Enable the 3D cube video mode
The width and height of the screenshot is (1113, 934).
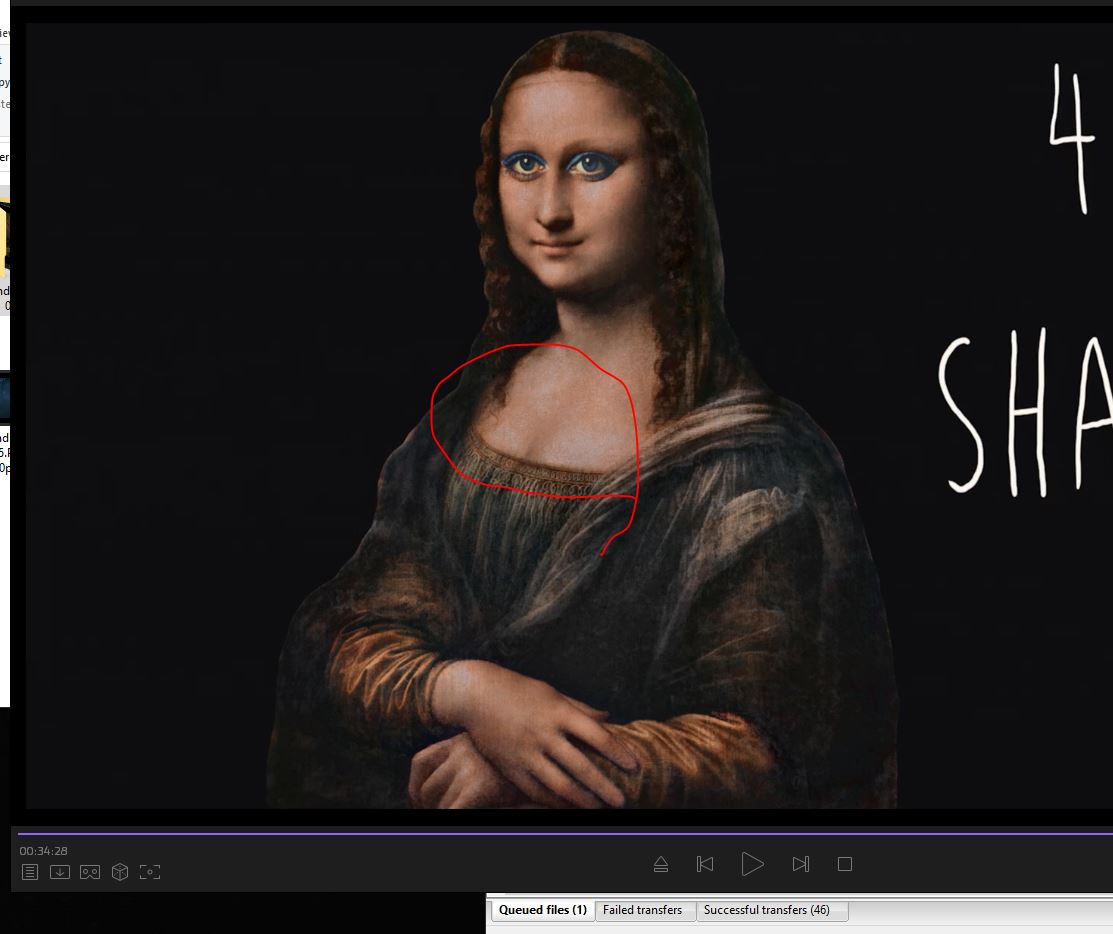[120, 872]
